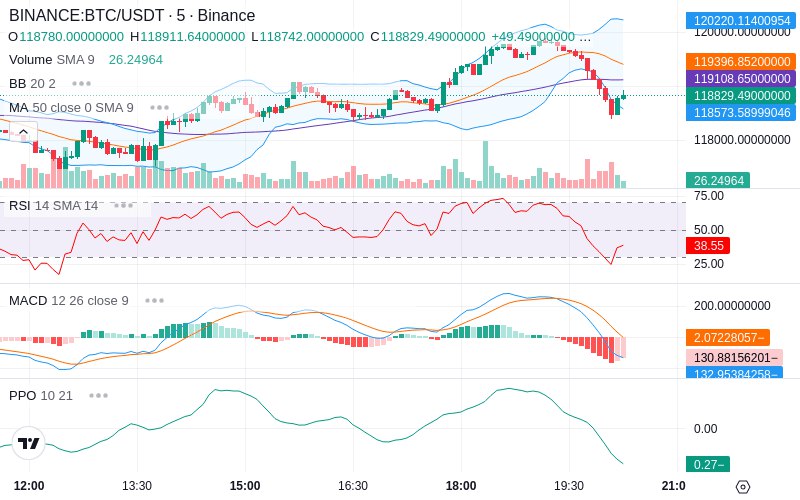Click the 18:00 time axis label
800x500 pixels.
[x=461, y=486]
